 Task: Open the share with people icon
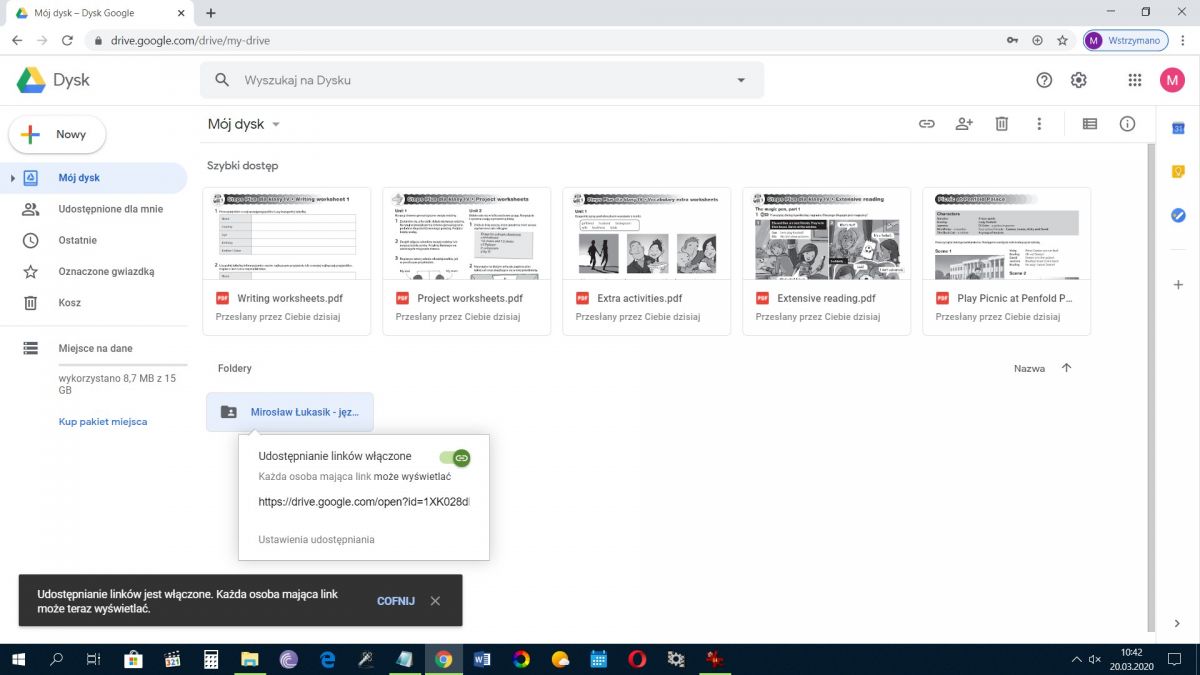(x=964, y=124)
